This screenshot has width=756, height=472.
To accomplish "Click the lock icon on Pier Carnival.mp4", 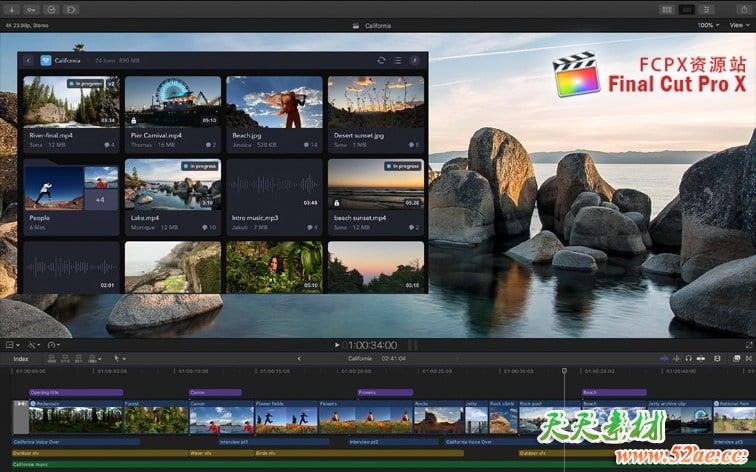I will pos(134,121).
